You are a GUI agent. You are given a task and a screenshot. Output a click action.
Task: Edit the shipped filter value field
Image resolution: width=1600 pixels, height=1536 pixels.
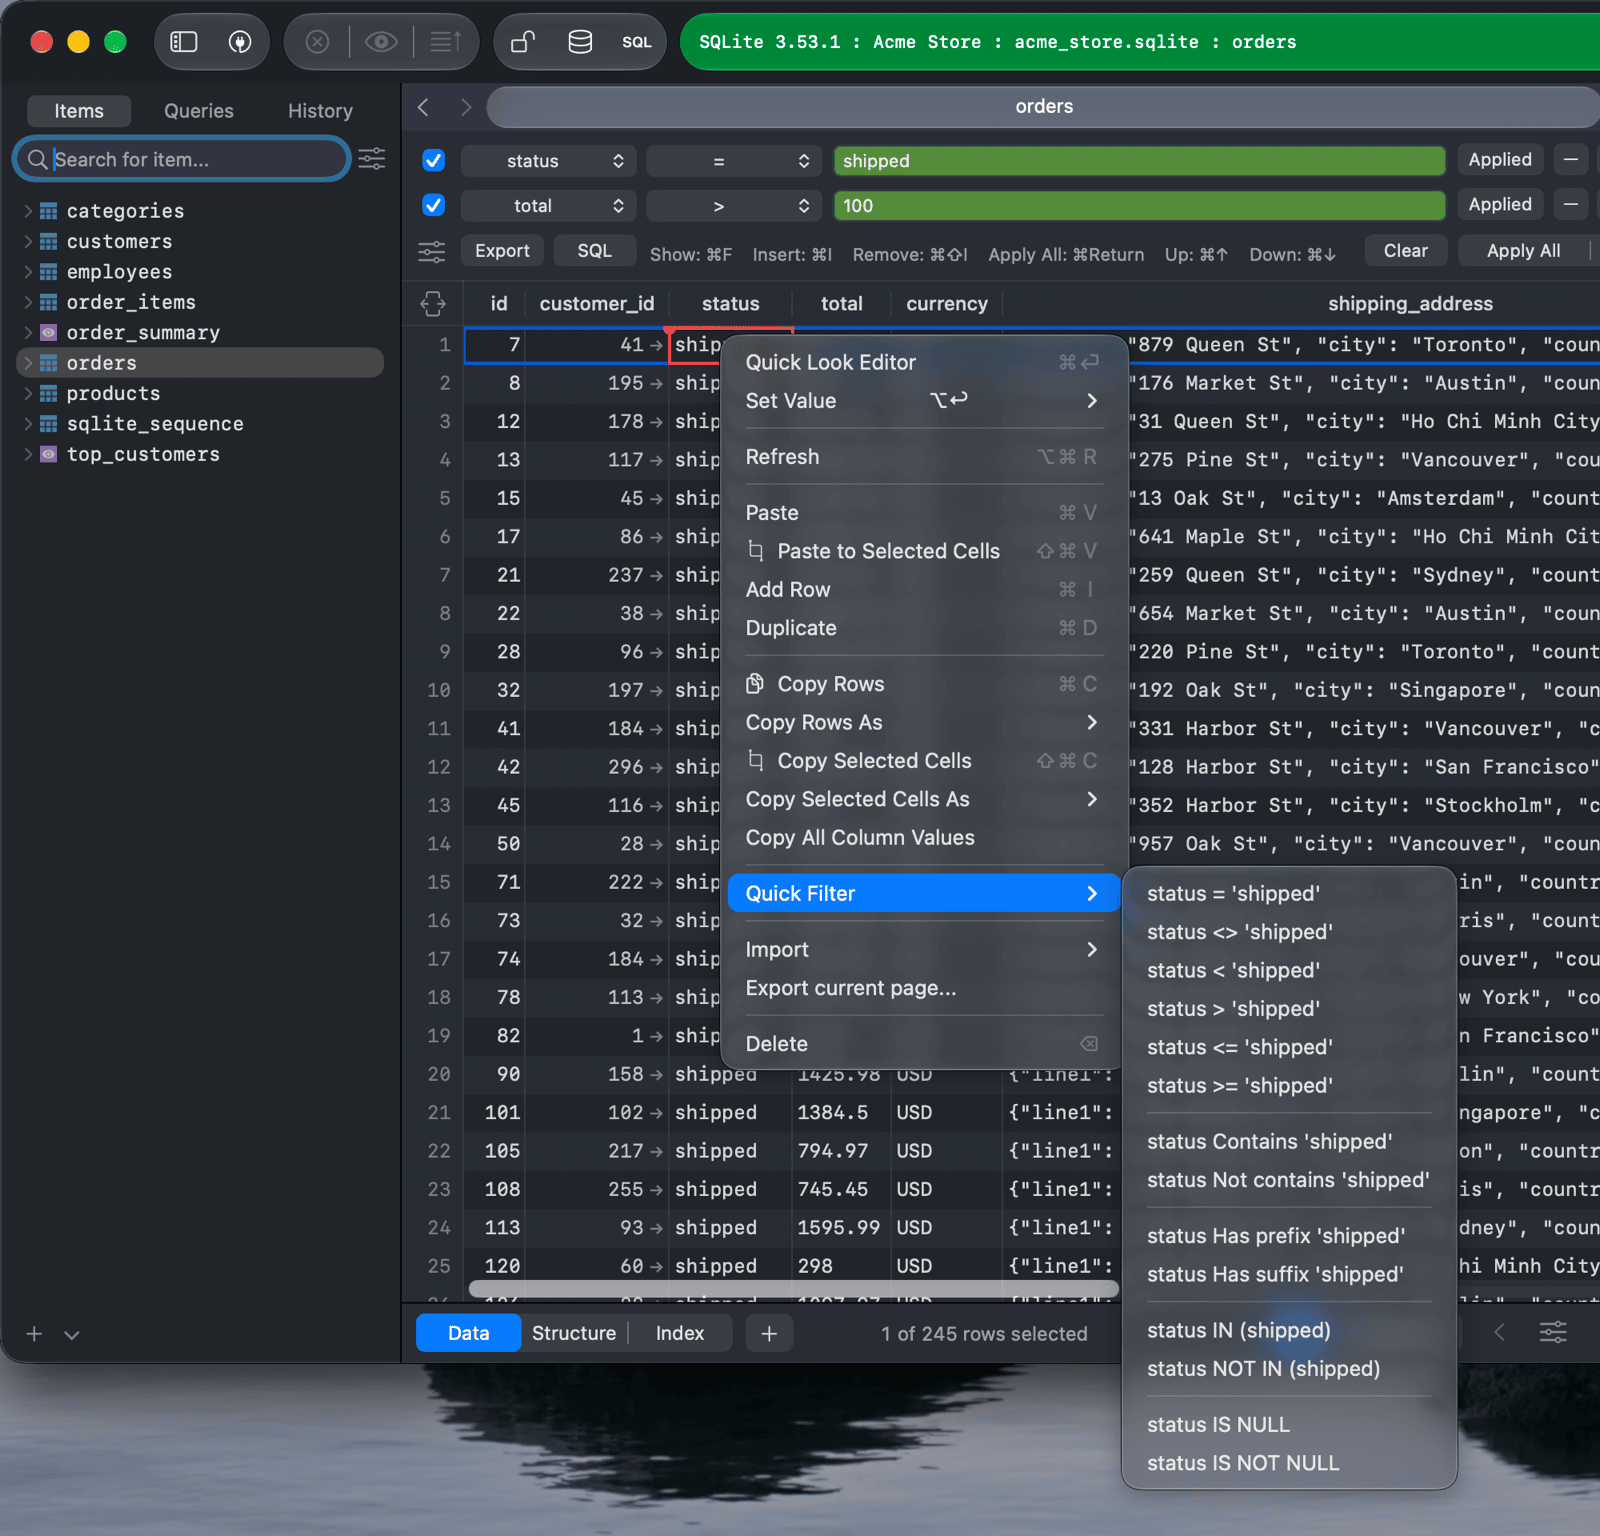pyautogui.click(x=1139, y=161)
